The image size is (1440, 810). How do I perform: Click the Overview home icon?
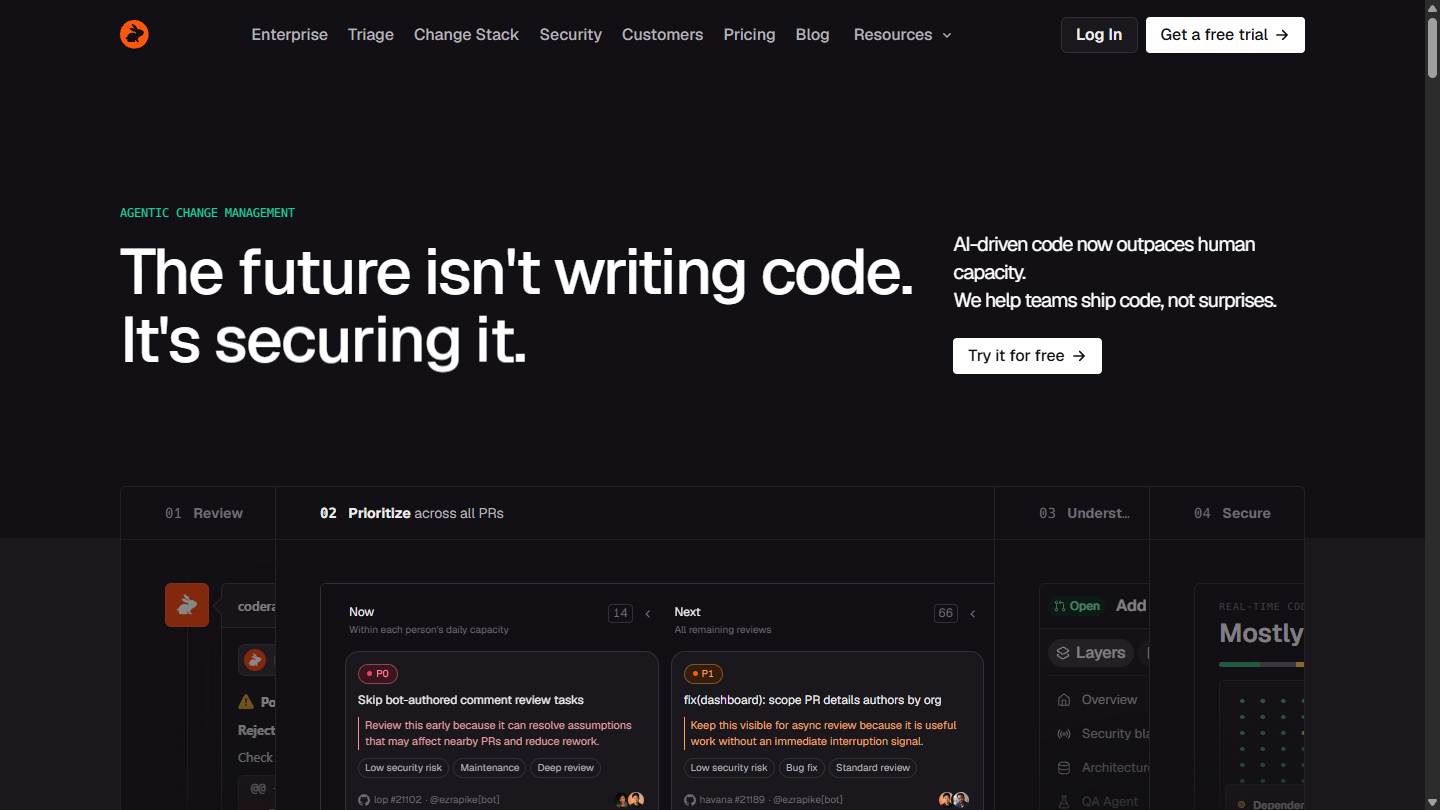[1064, 700]
